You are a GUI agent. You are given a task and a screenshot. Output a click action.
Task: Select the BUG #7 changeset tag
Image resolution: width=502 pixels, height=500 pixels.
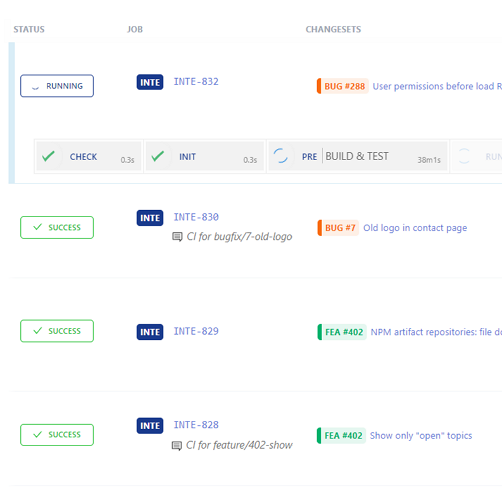click(x=338, y=228)
